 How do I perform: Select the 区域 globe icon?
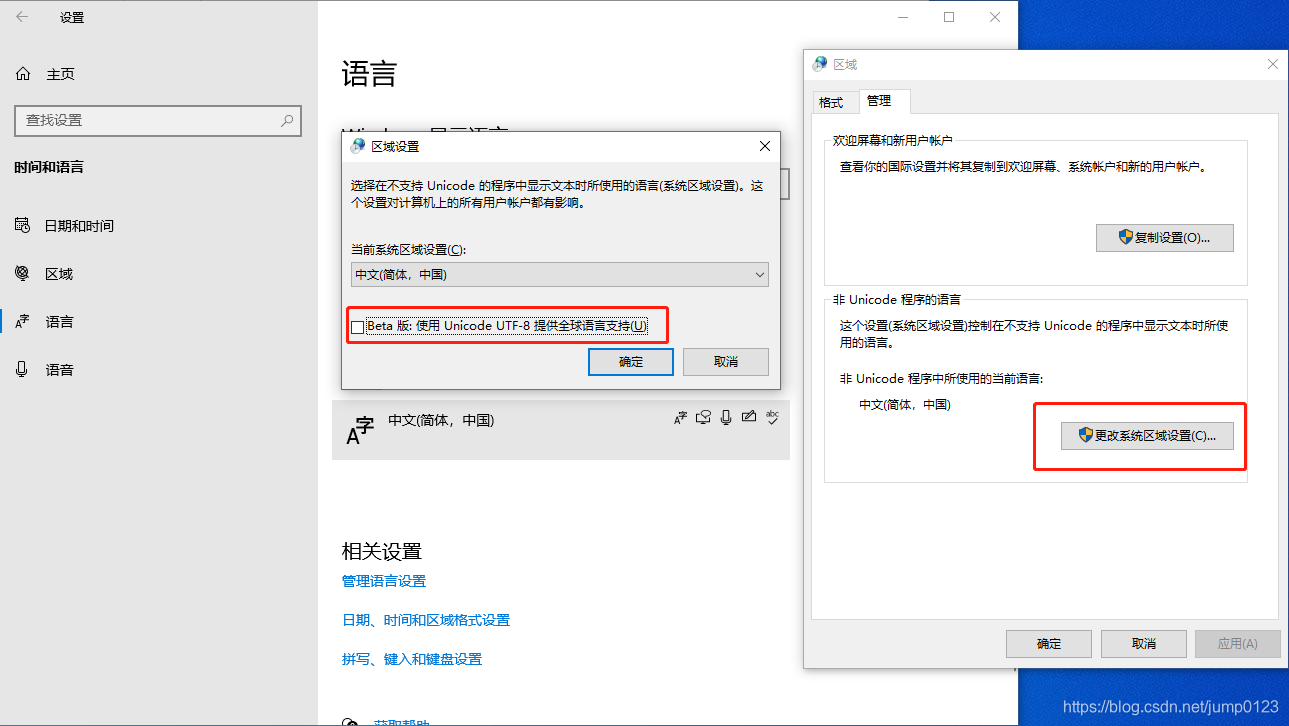pyautogui.click(x=22, y=273)
